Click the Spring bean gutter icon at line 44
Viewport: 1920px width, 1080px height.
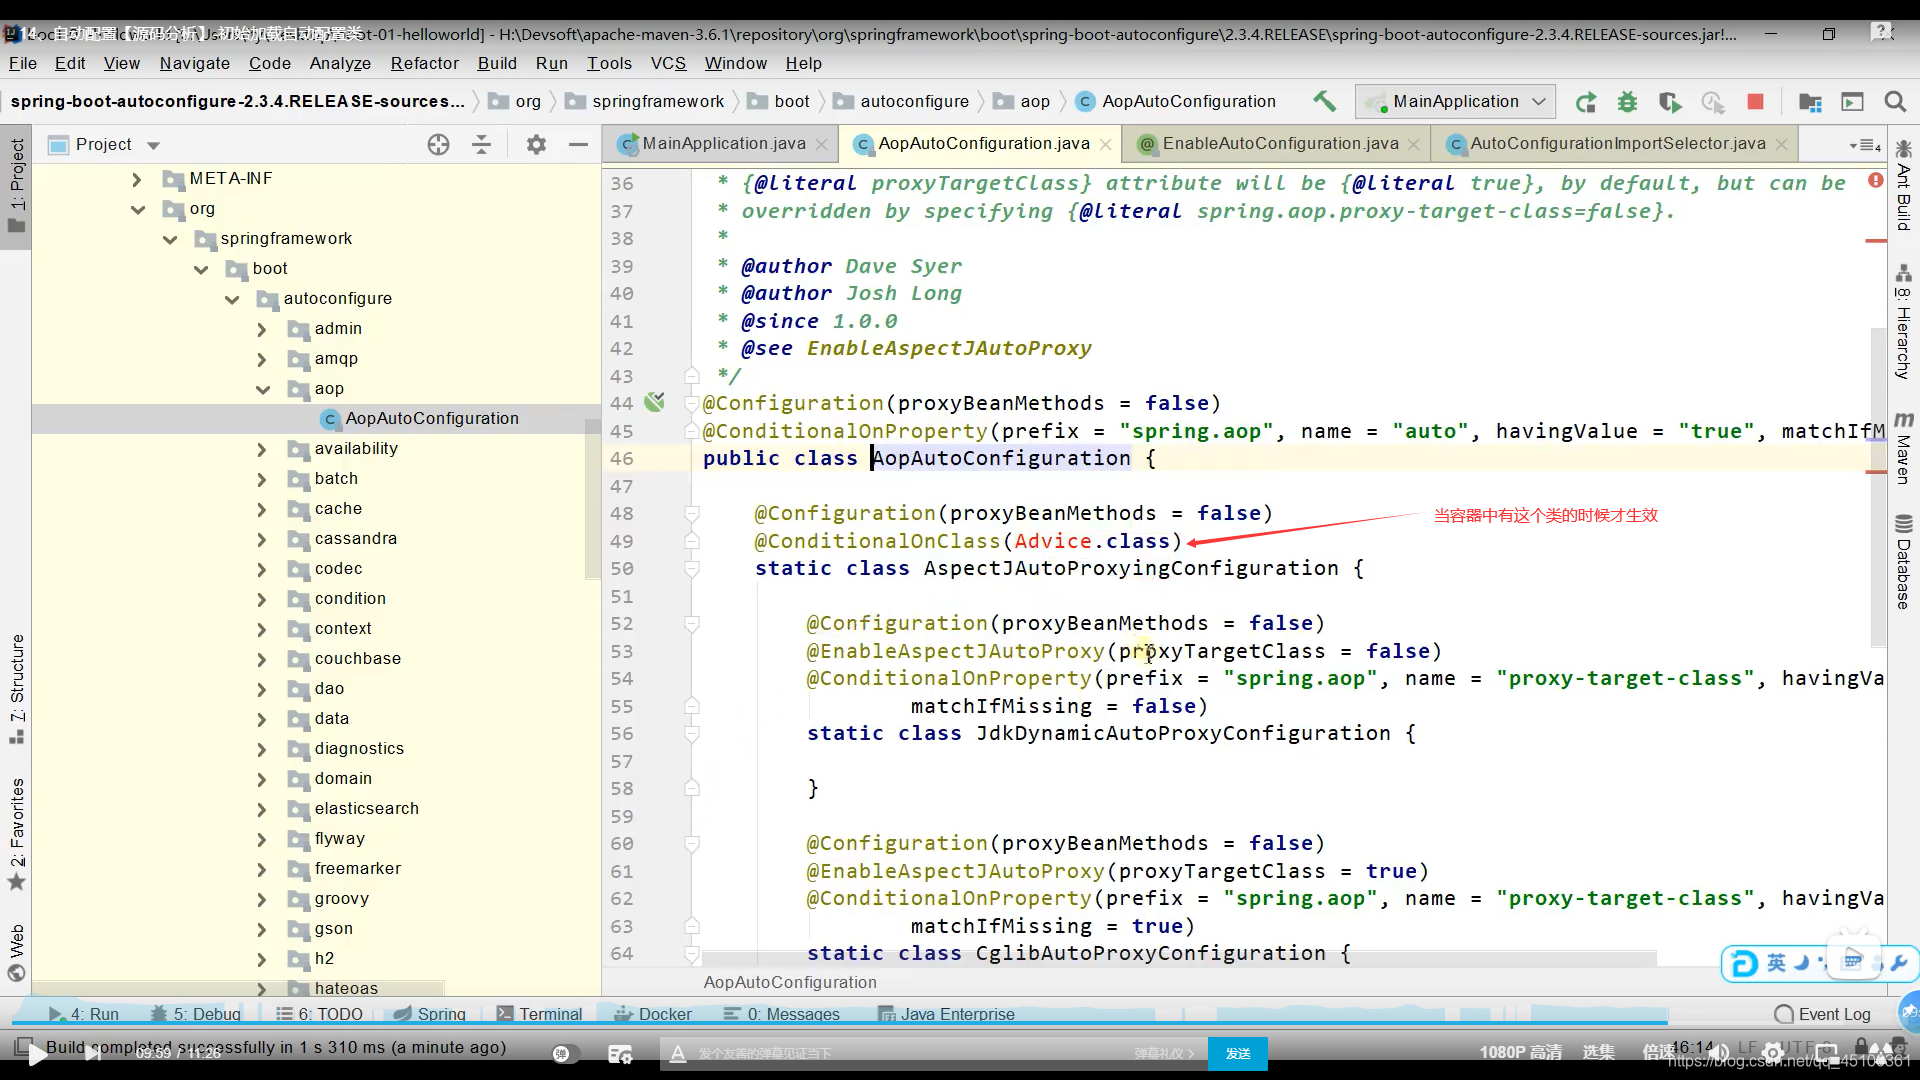click(655, 402)
